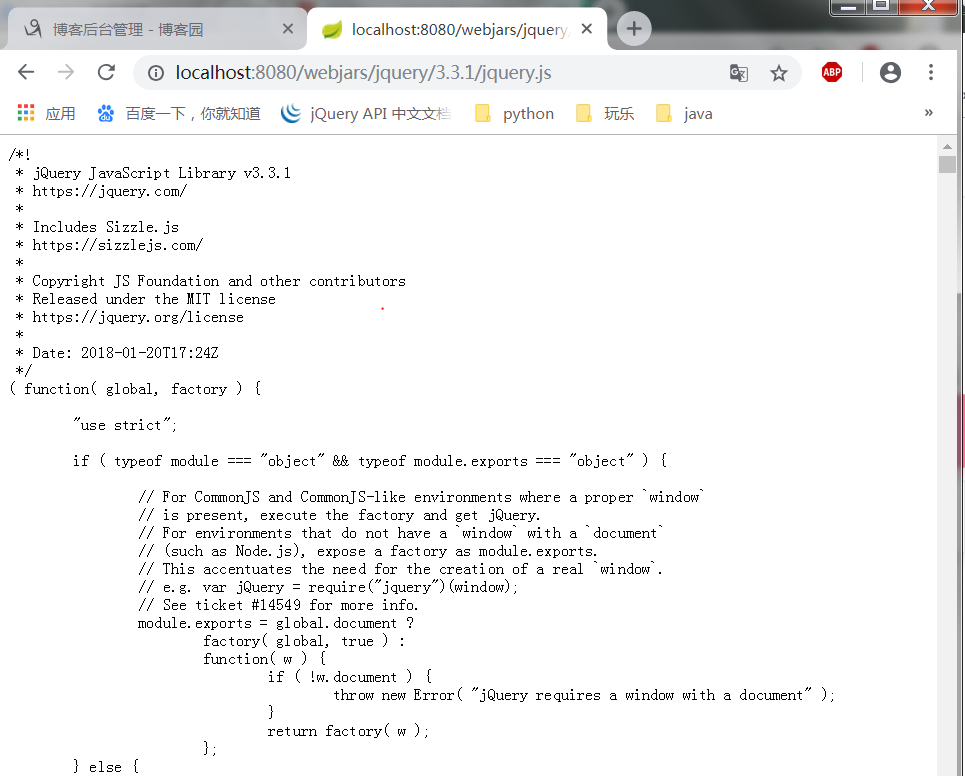Reload the jquery.js page
Image resolution: width=965 pixels, height=776 pixels.
click(106, 73)
